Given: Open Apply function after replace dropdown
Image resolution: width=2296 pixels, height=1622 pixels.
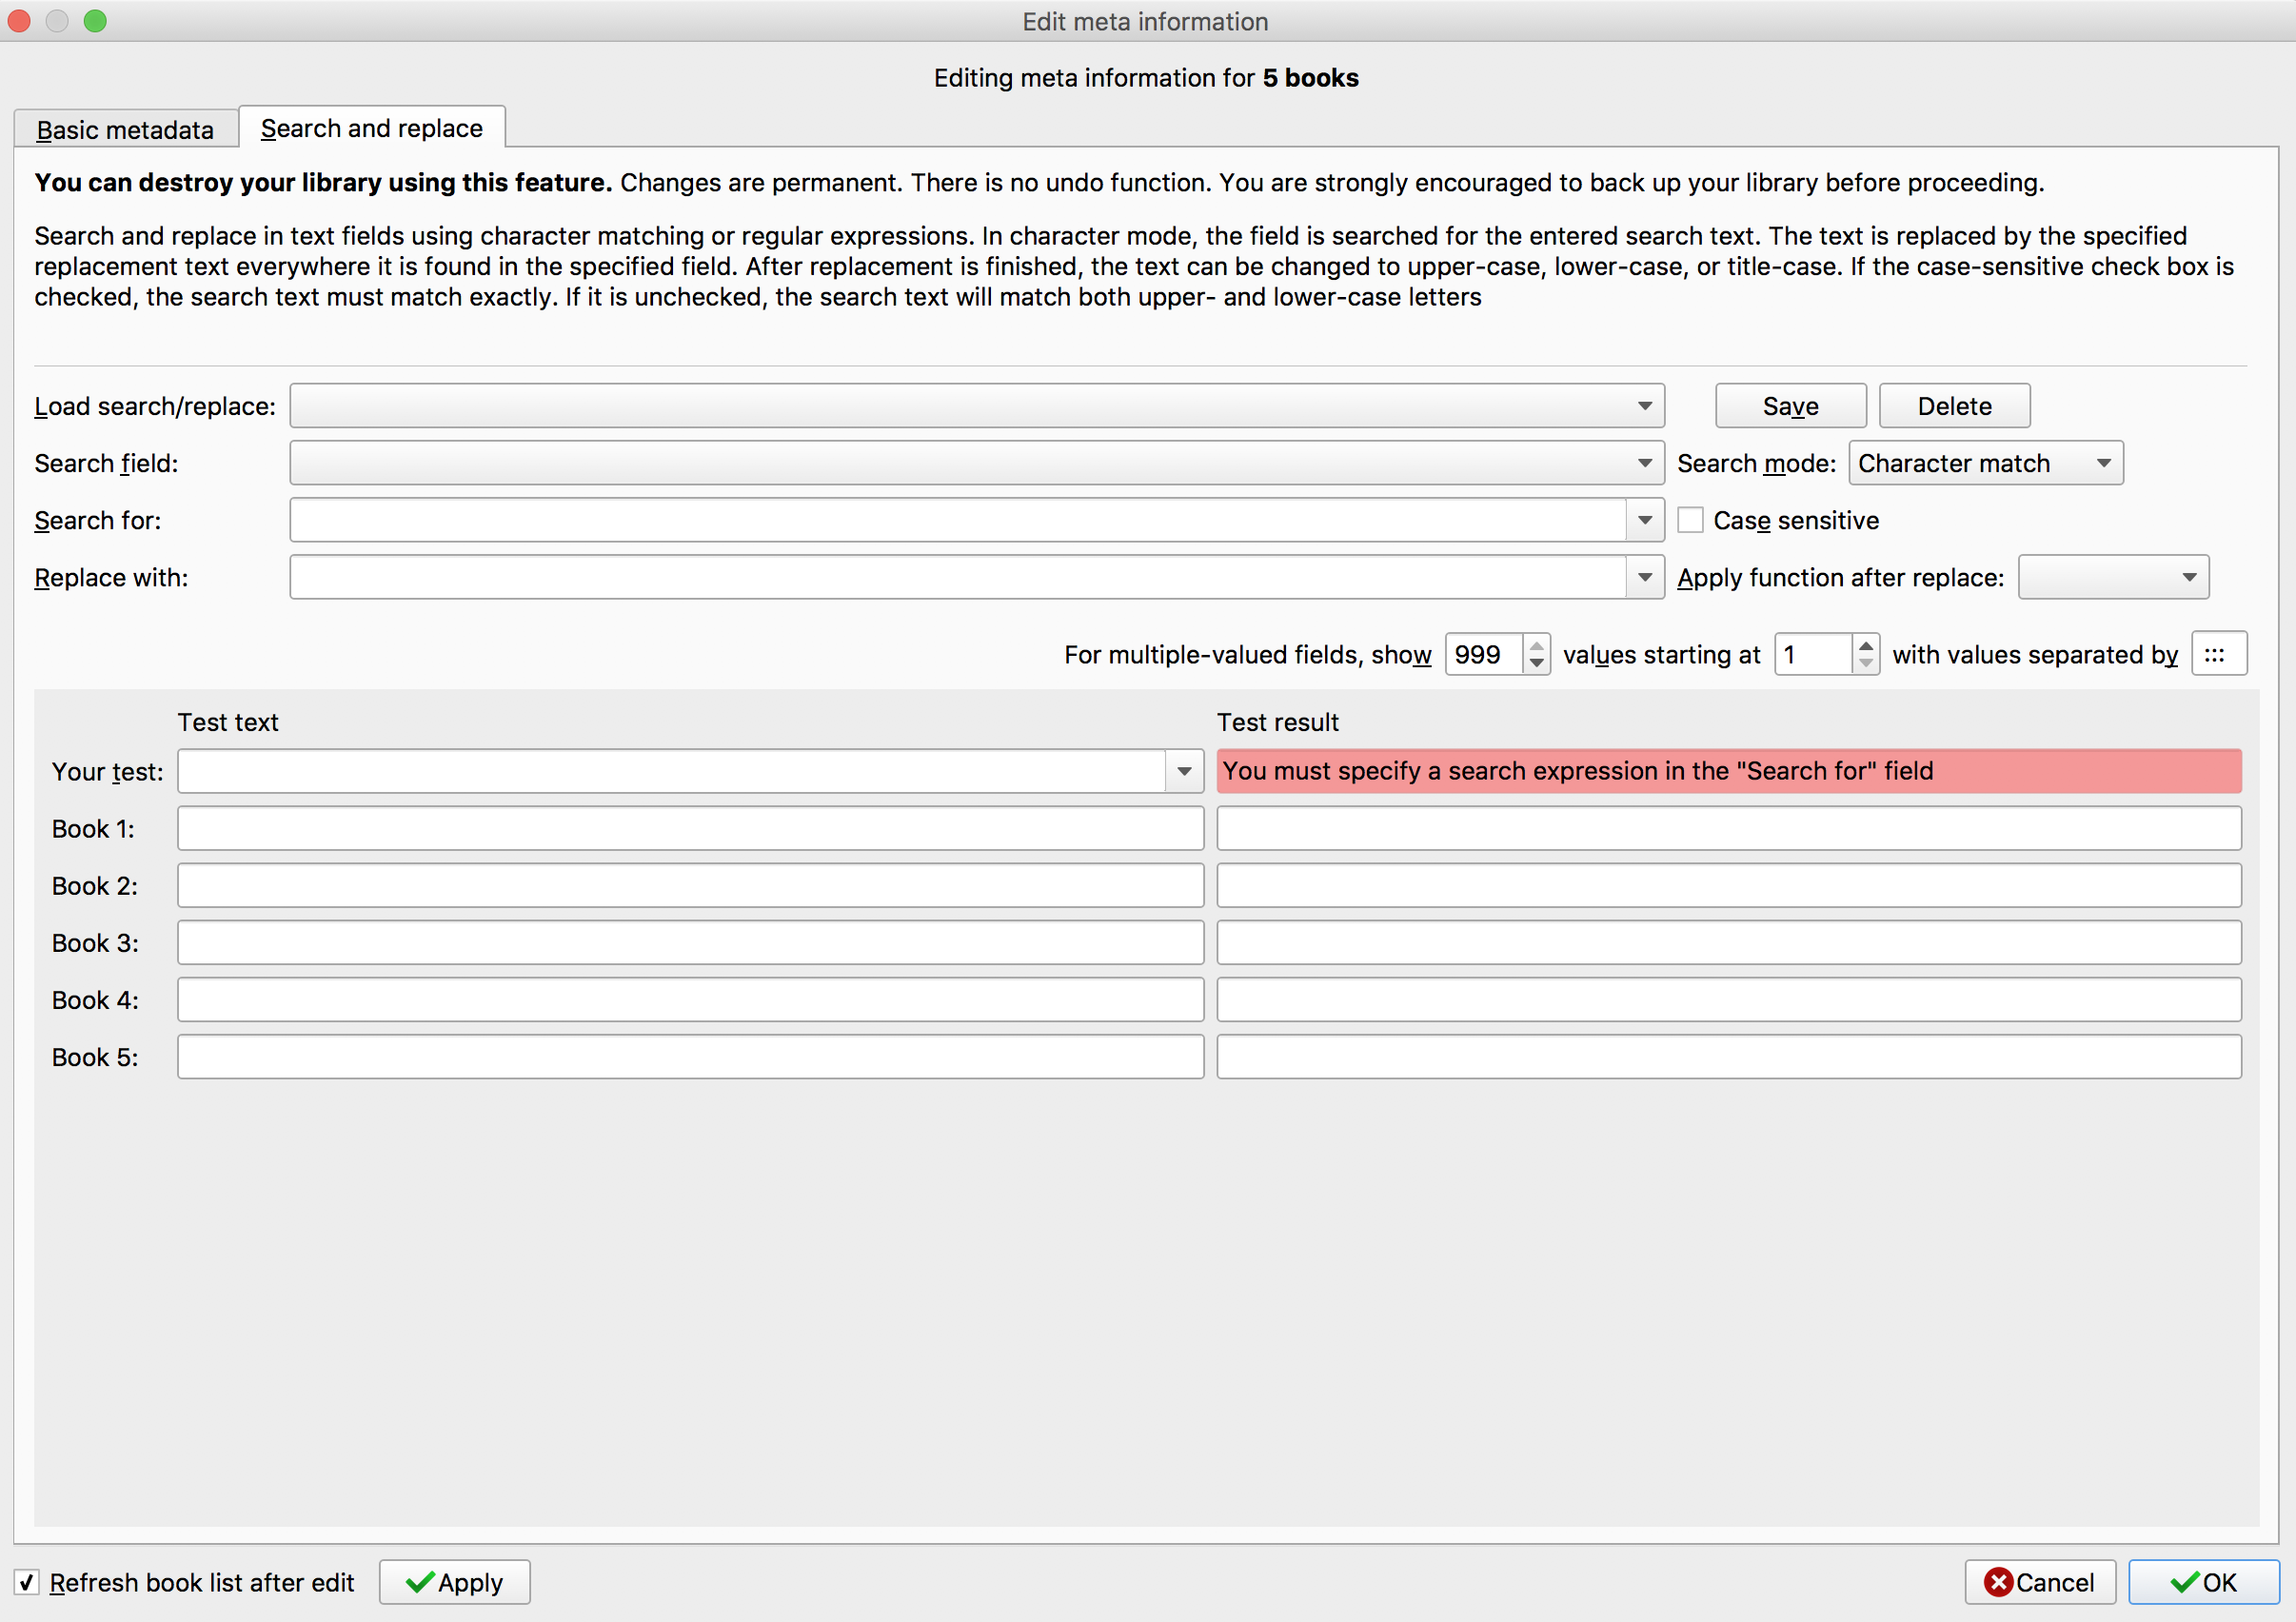Looking at the screenshot, I should (2112, 577).
